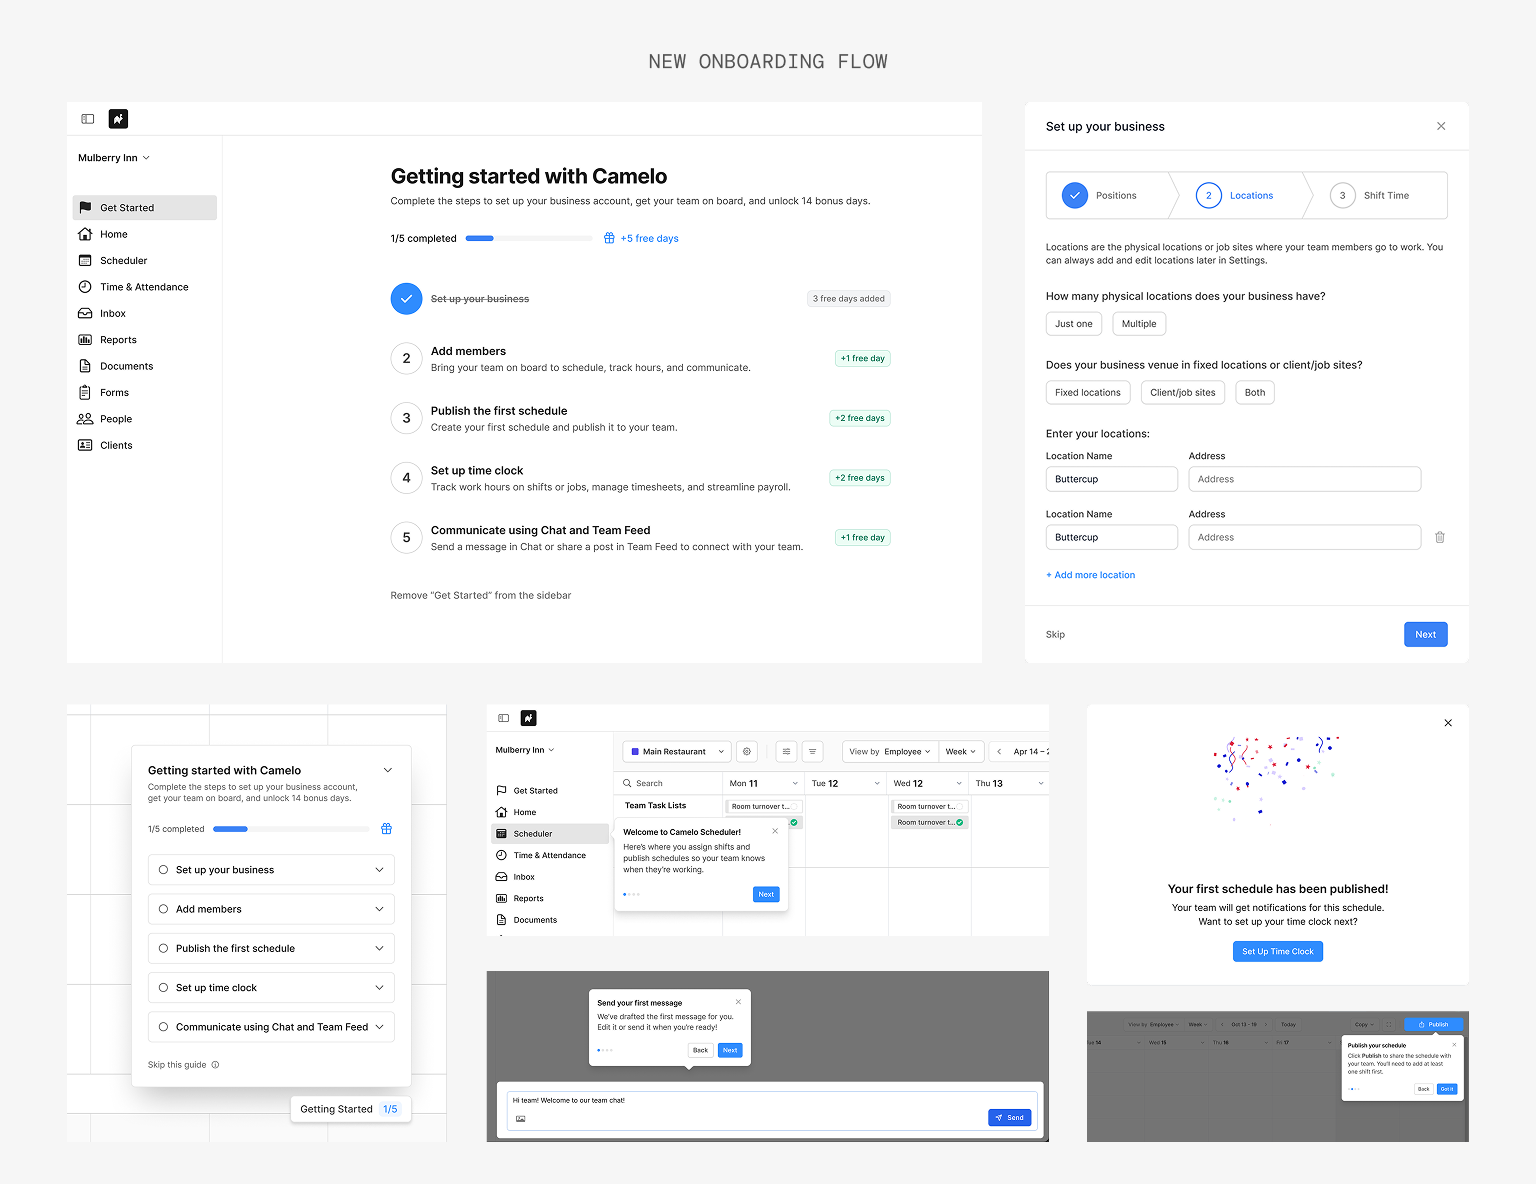Select the Fixed locations option
This screenshot has width=1536, height=1184.
[1088, 392]
